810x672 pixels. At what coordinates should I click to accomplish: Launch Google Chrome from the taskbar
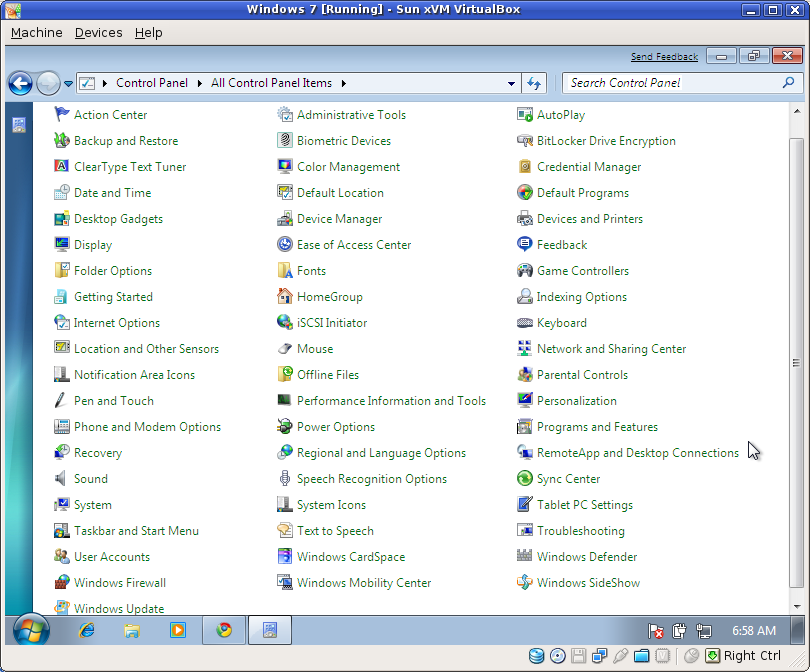[x=222, y=630]
